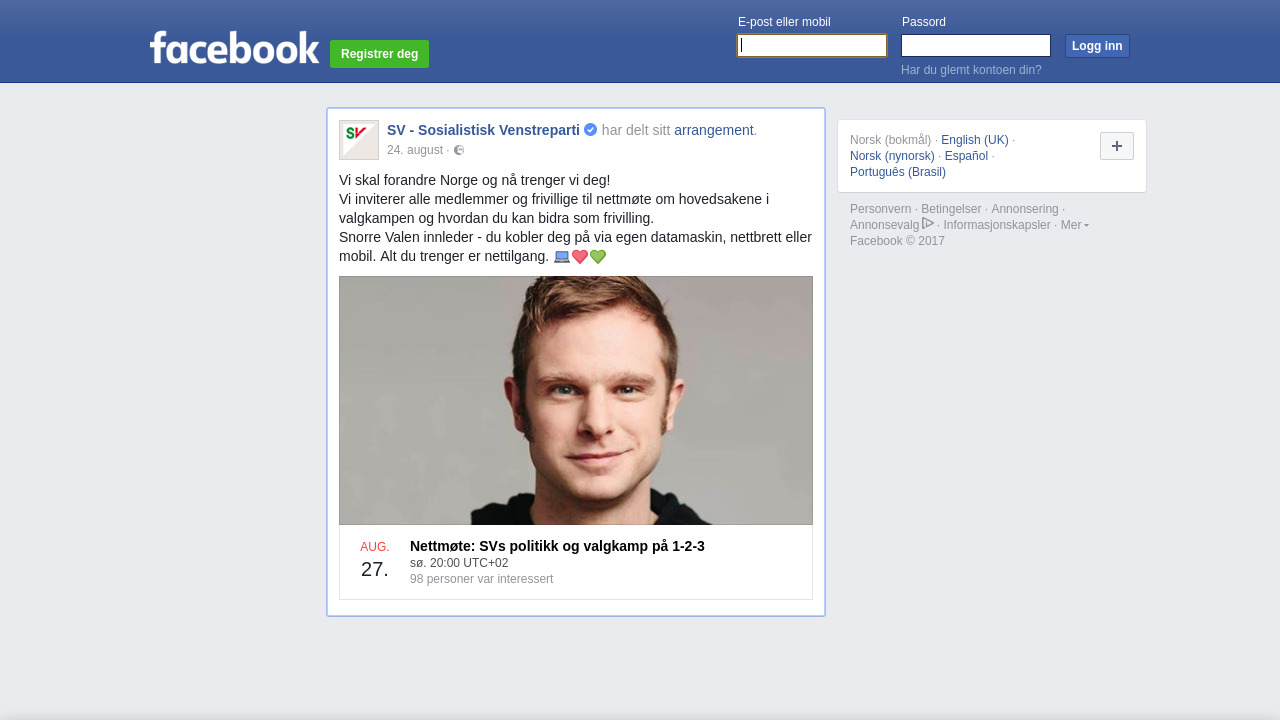
Task: Open the Nettmøte event title
Action: (x=557, y=546)
